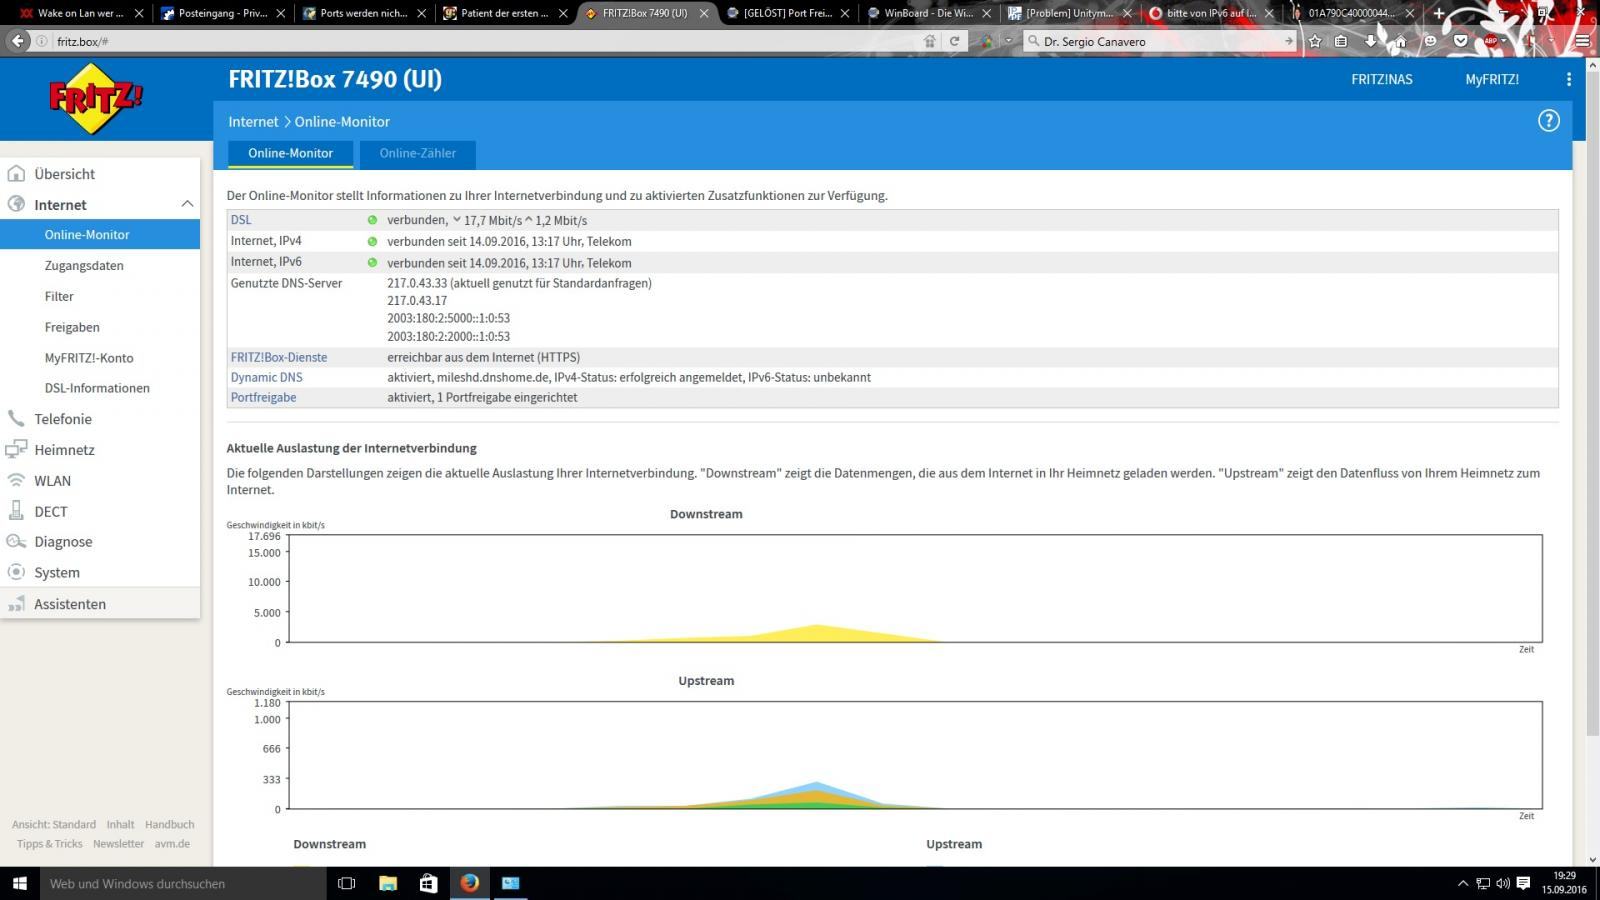Click Tipps & Tricks footer link
Viewport: 1600px width, 900px height.
tap(49, 843)
